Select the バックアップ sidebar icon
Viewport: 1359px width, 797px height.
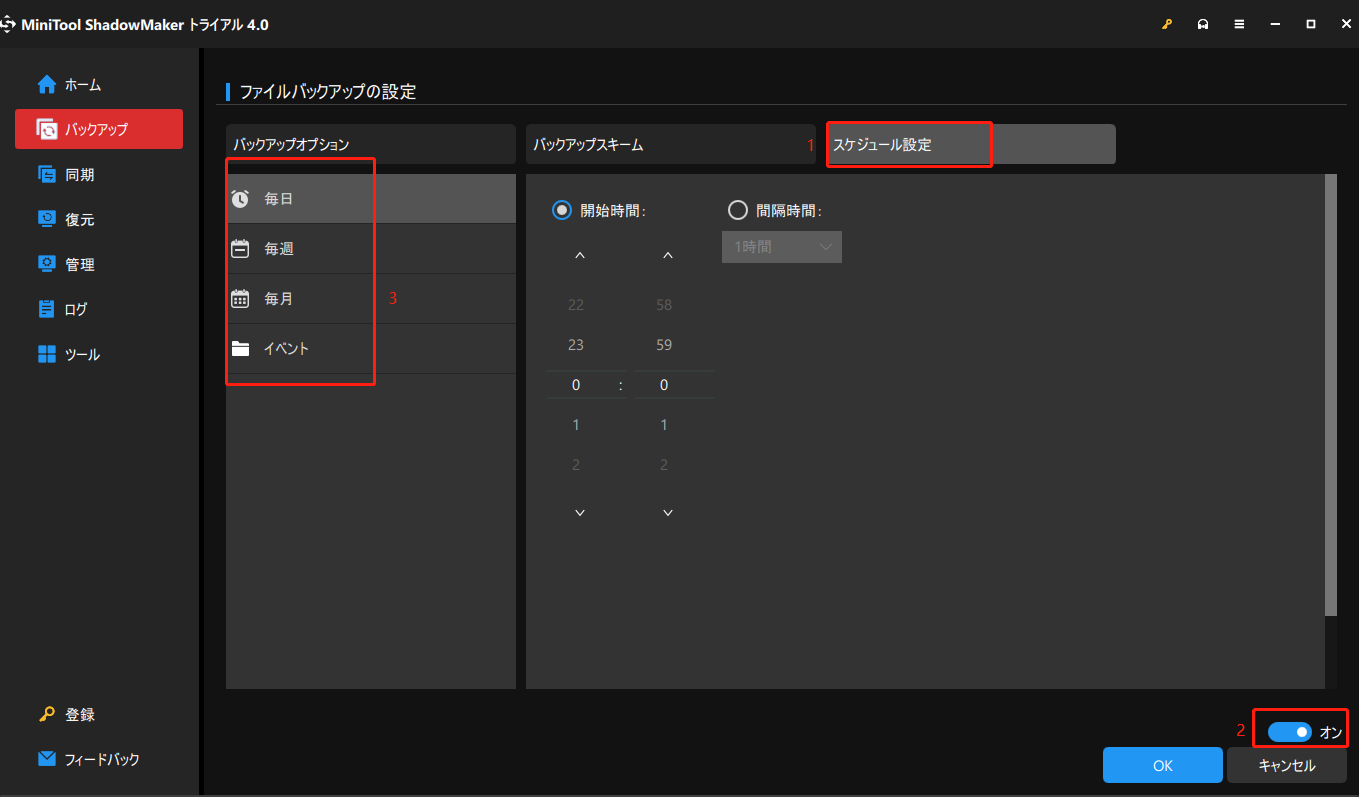coord(98,129)
